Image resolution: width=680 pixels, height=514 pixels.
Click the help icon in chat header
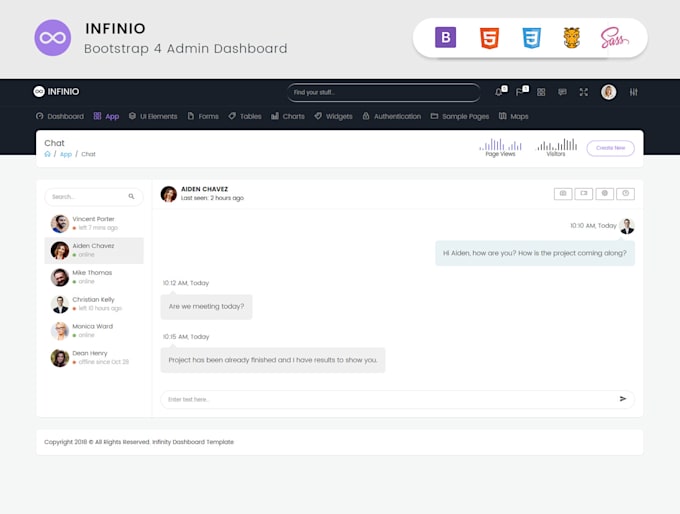click(626, 194)
